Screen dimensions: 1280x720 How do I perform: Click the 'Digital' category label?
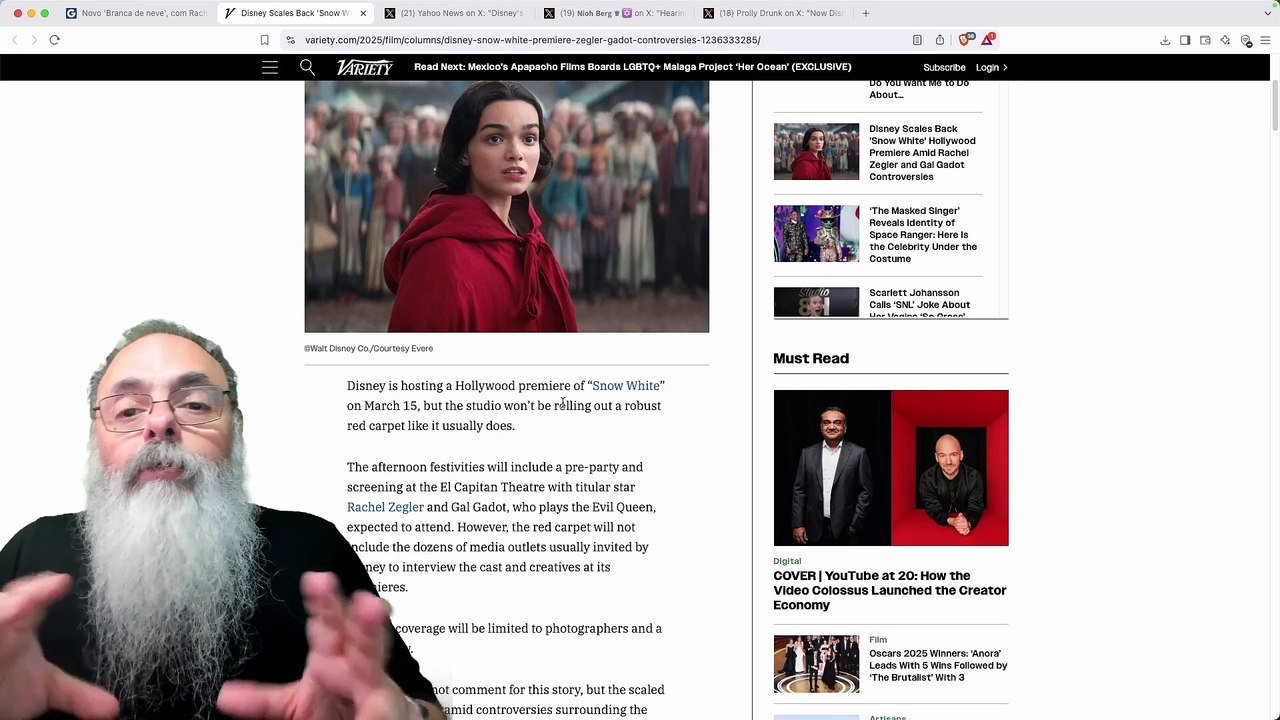pyautogui.click(x=787, y=561)
